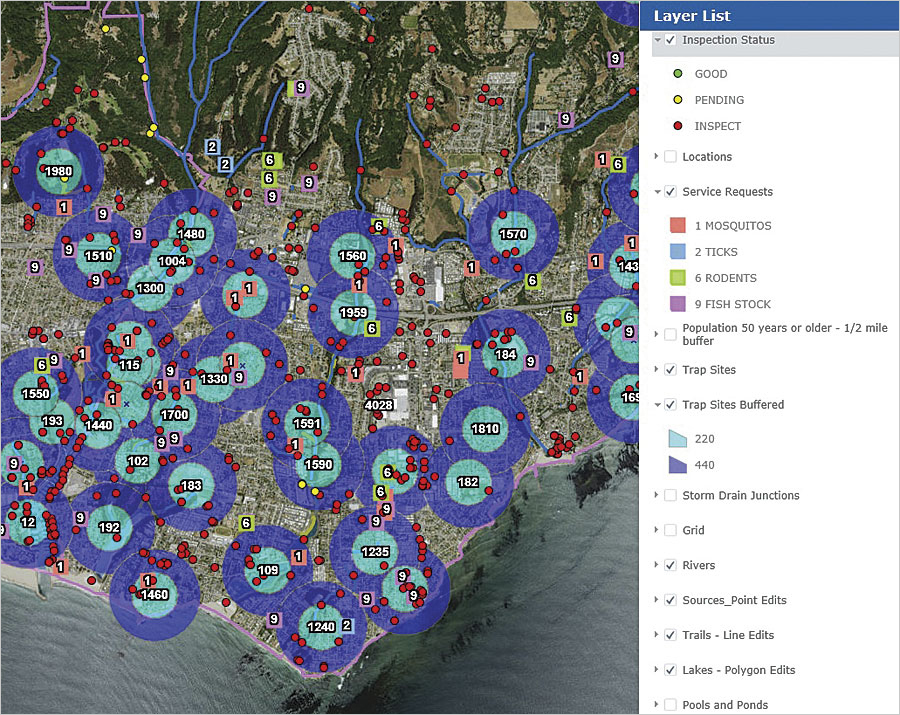
Task: Select trap site 183 on the map
Action: click(191, 486)
